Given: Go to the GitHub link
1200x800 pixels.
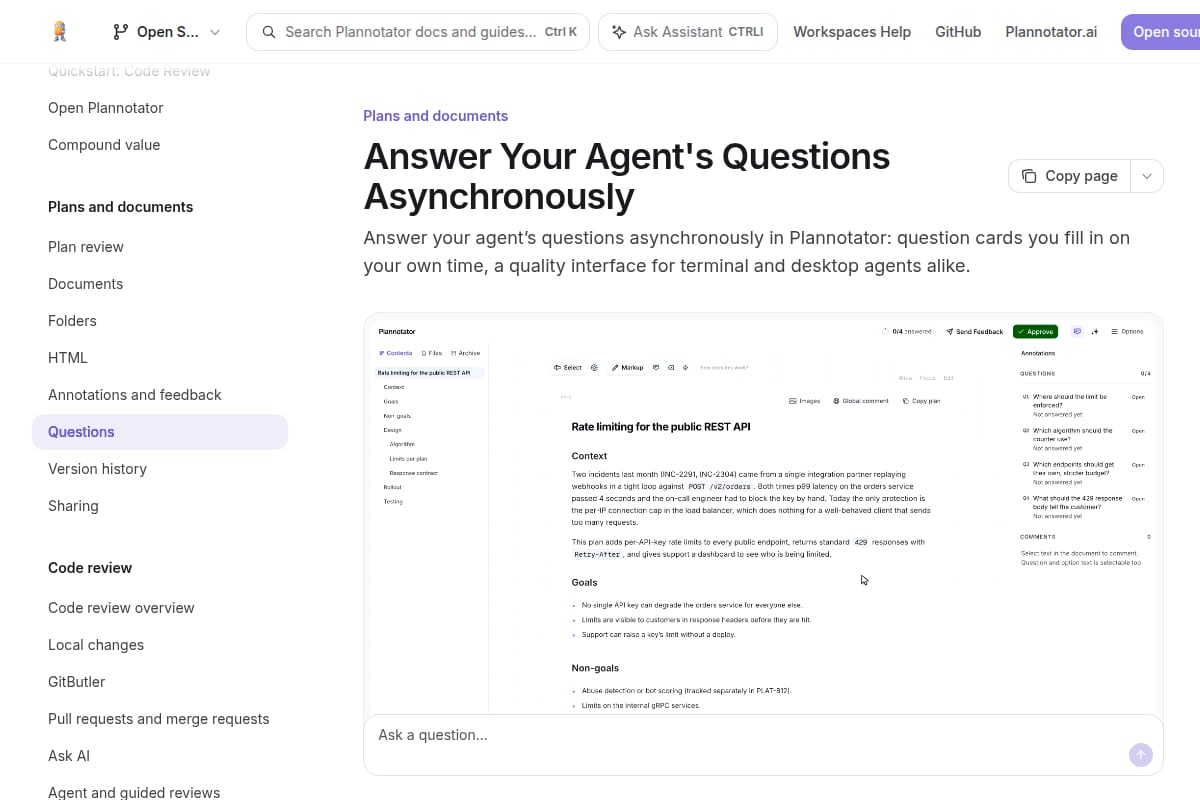Looking at the screenshot, I should pyautogui.click(x=958, y=32).
